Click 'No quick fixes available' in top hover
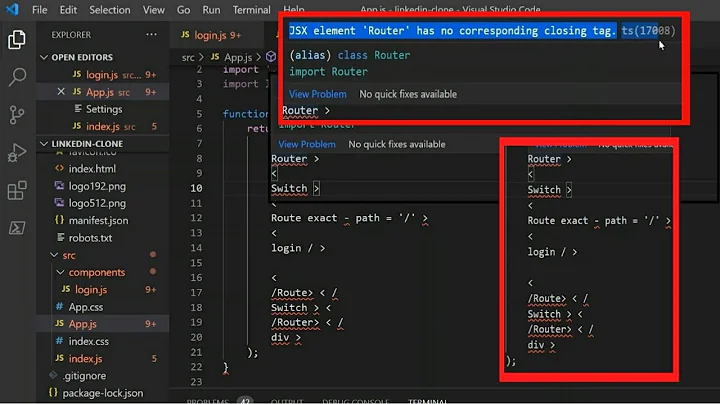Viewport: 720px width, 404px height. [x=408, y=94]
